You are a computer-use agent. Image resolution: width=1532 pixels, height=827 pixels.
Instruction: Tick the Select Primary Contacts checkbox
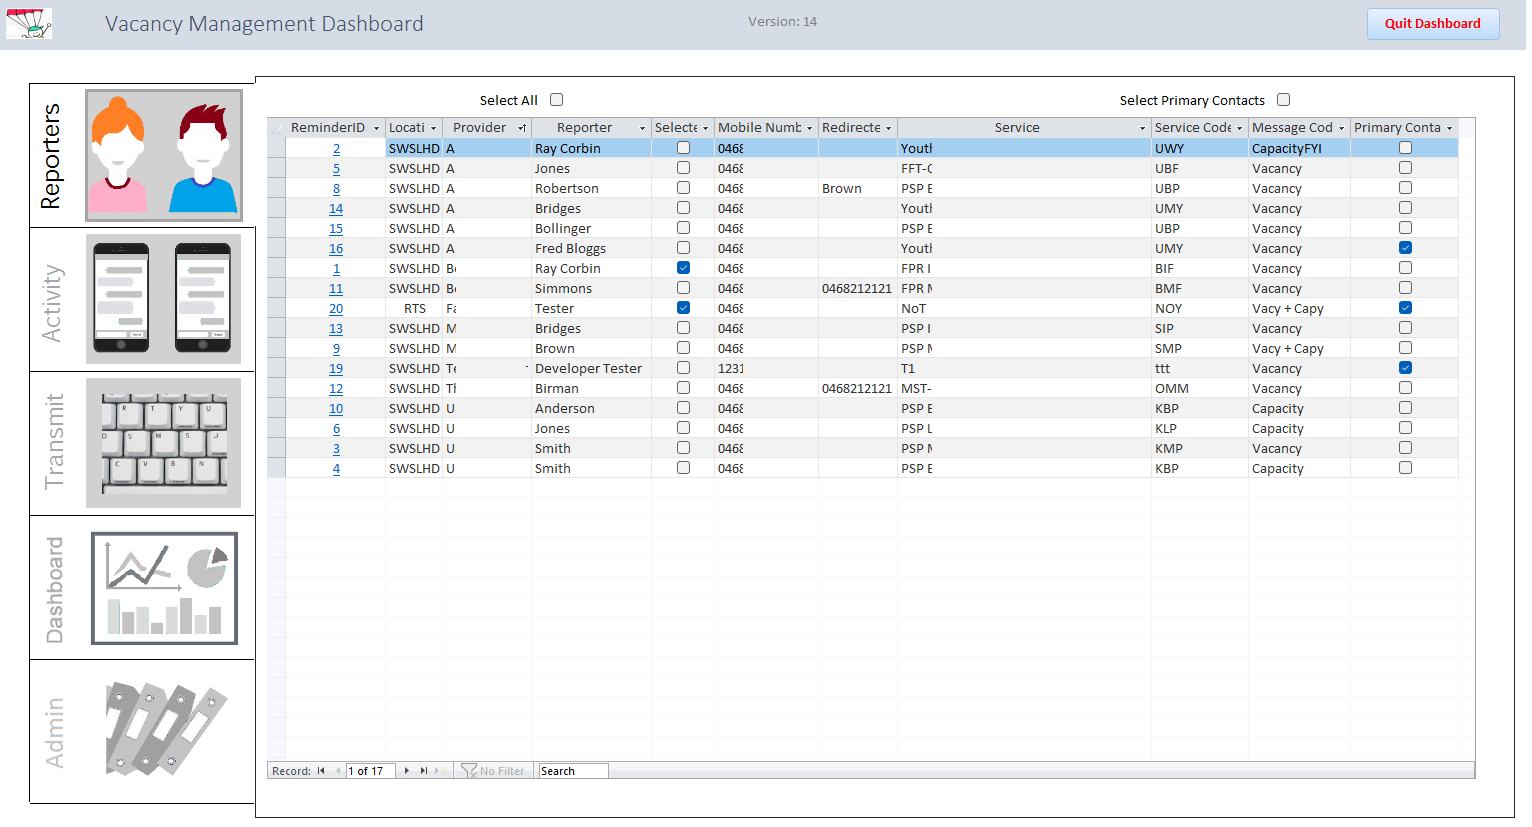point(1284,100)
